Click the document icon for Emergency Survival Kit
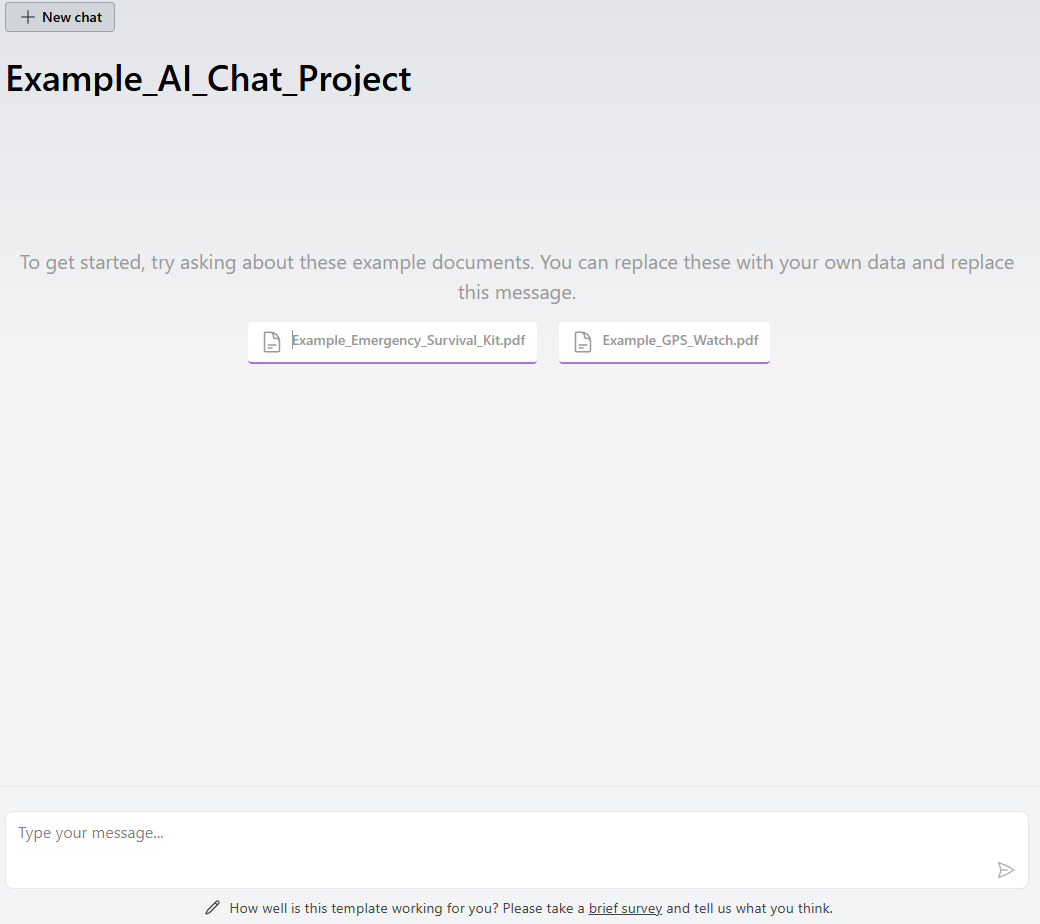The width and height of the screenshot is (1040, 924). tap(272, 342)
